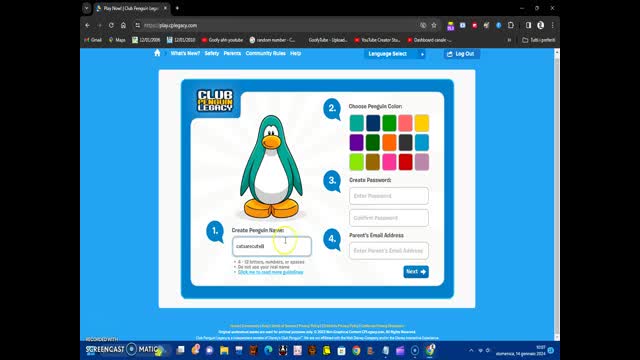Screen dimensions: 640x360
Task: Open File Explorer from the taskbar
Action: click(x=224, y=350)
